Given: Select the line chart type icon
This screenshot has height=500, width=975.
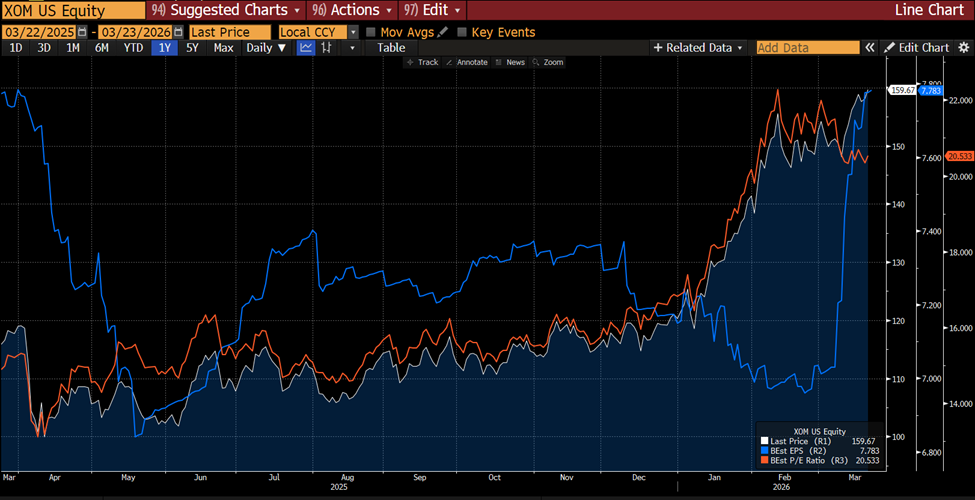Looking at the screenshot, I should [x=307, y=47].
